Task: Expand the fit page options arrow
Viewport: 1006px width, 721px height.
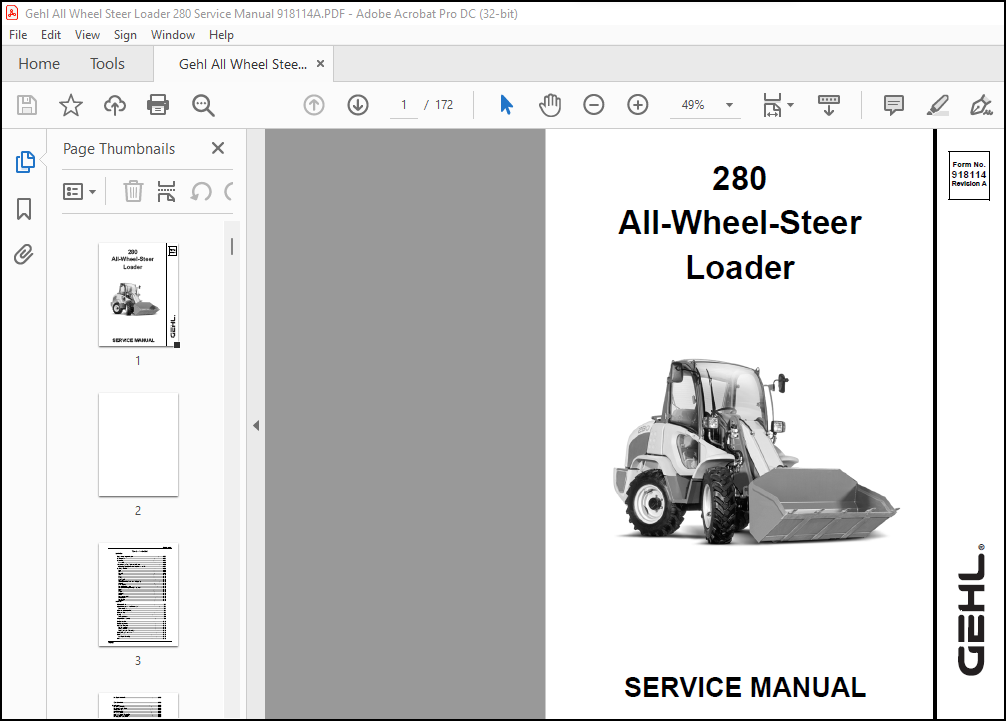Action: (790, 105)
